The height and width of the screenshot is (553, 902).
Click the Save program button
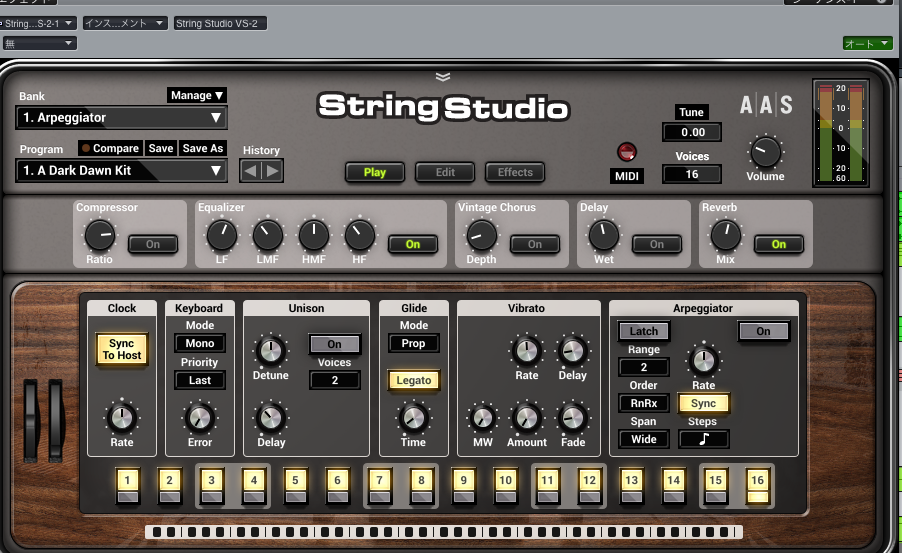pyautogui.click(x=161, y=148)
